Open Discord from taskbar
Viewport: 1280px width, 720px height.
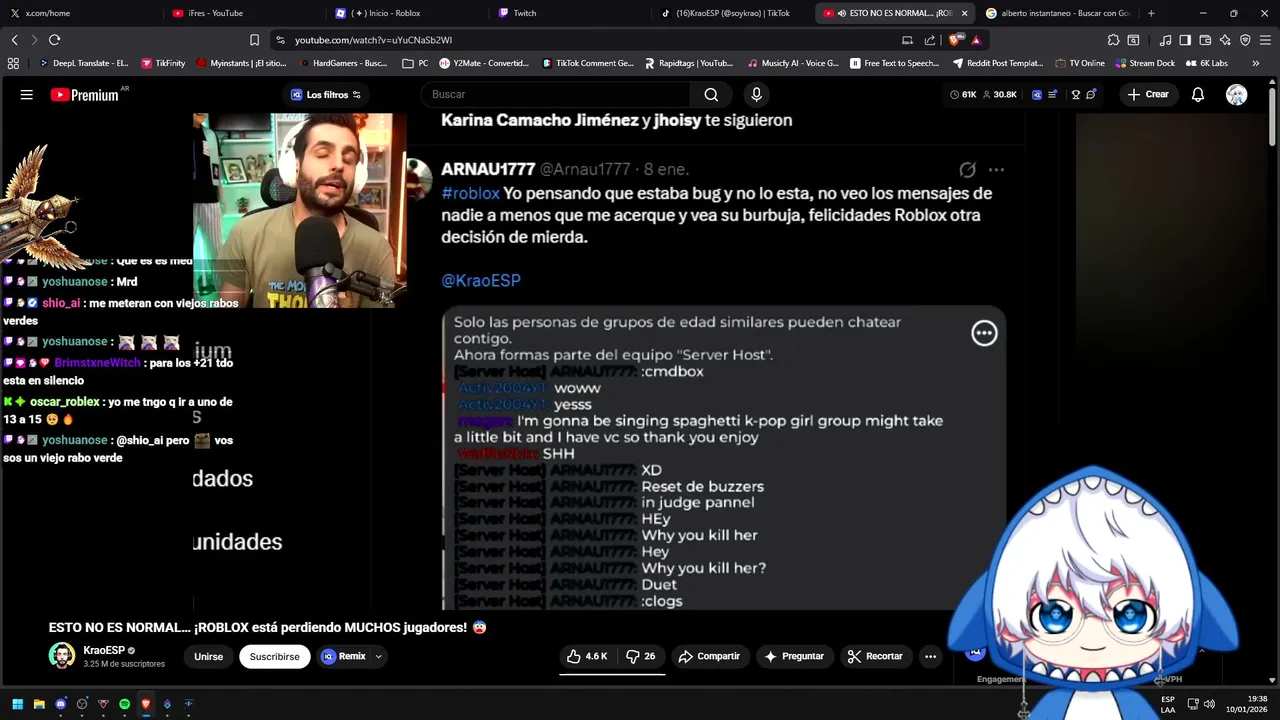point(60,704)
